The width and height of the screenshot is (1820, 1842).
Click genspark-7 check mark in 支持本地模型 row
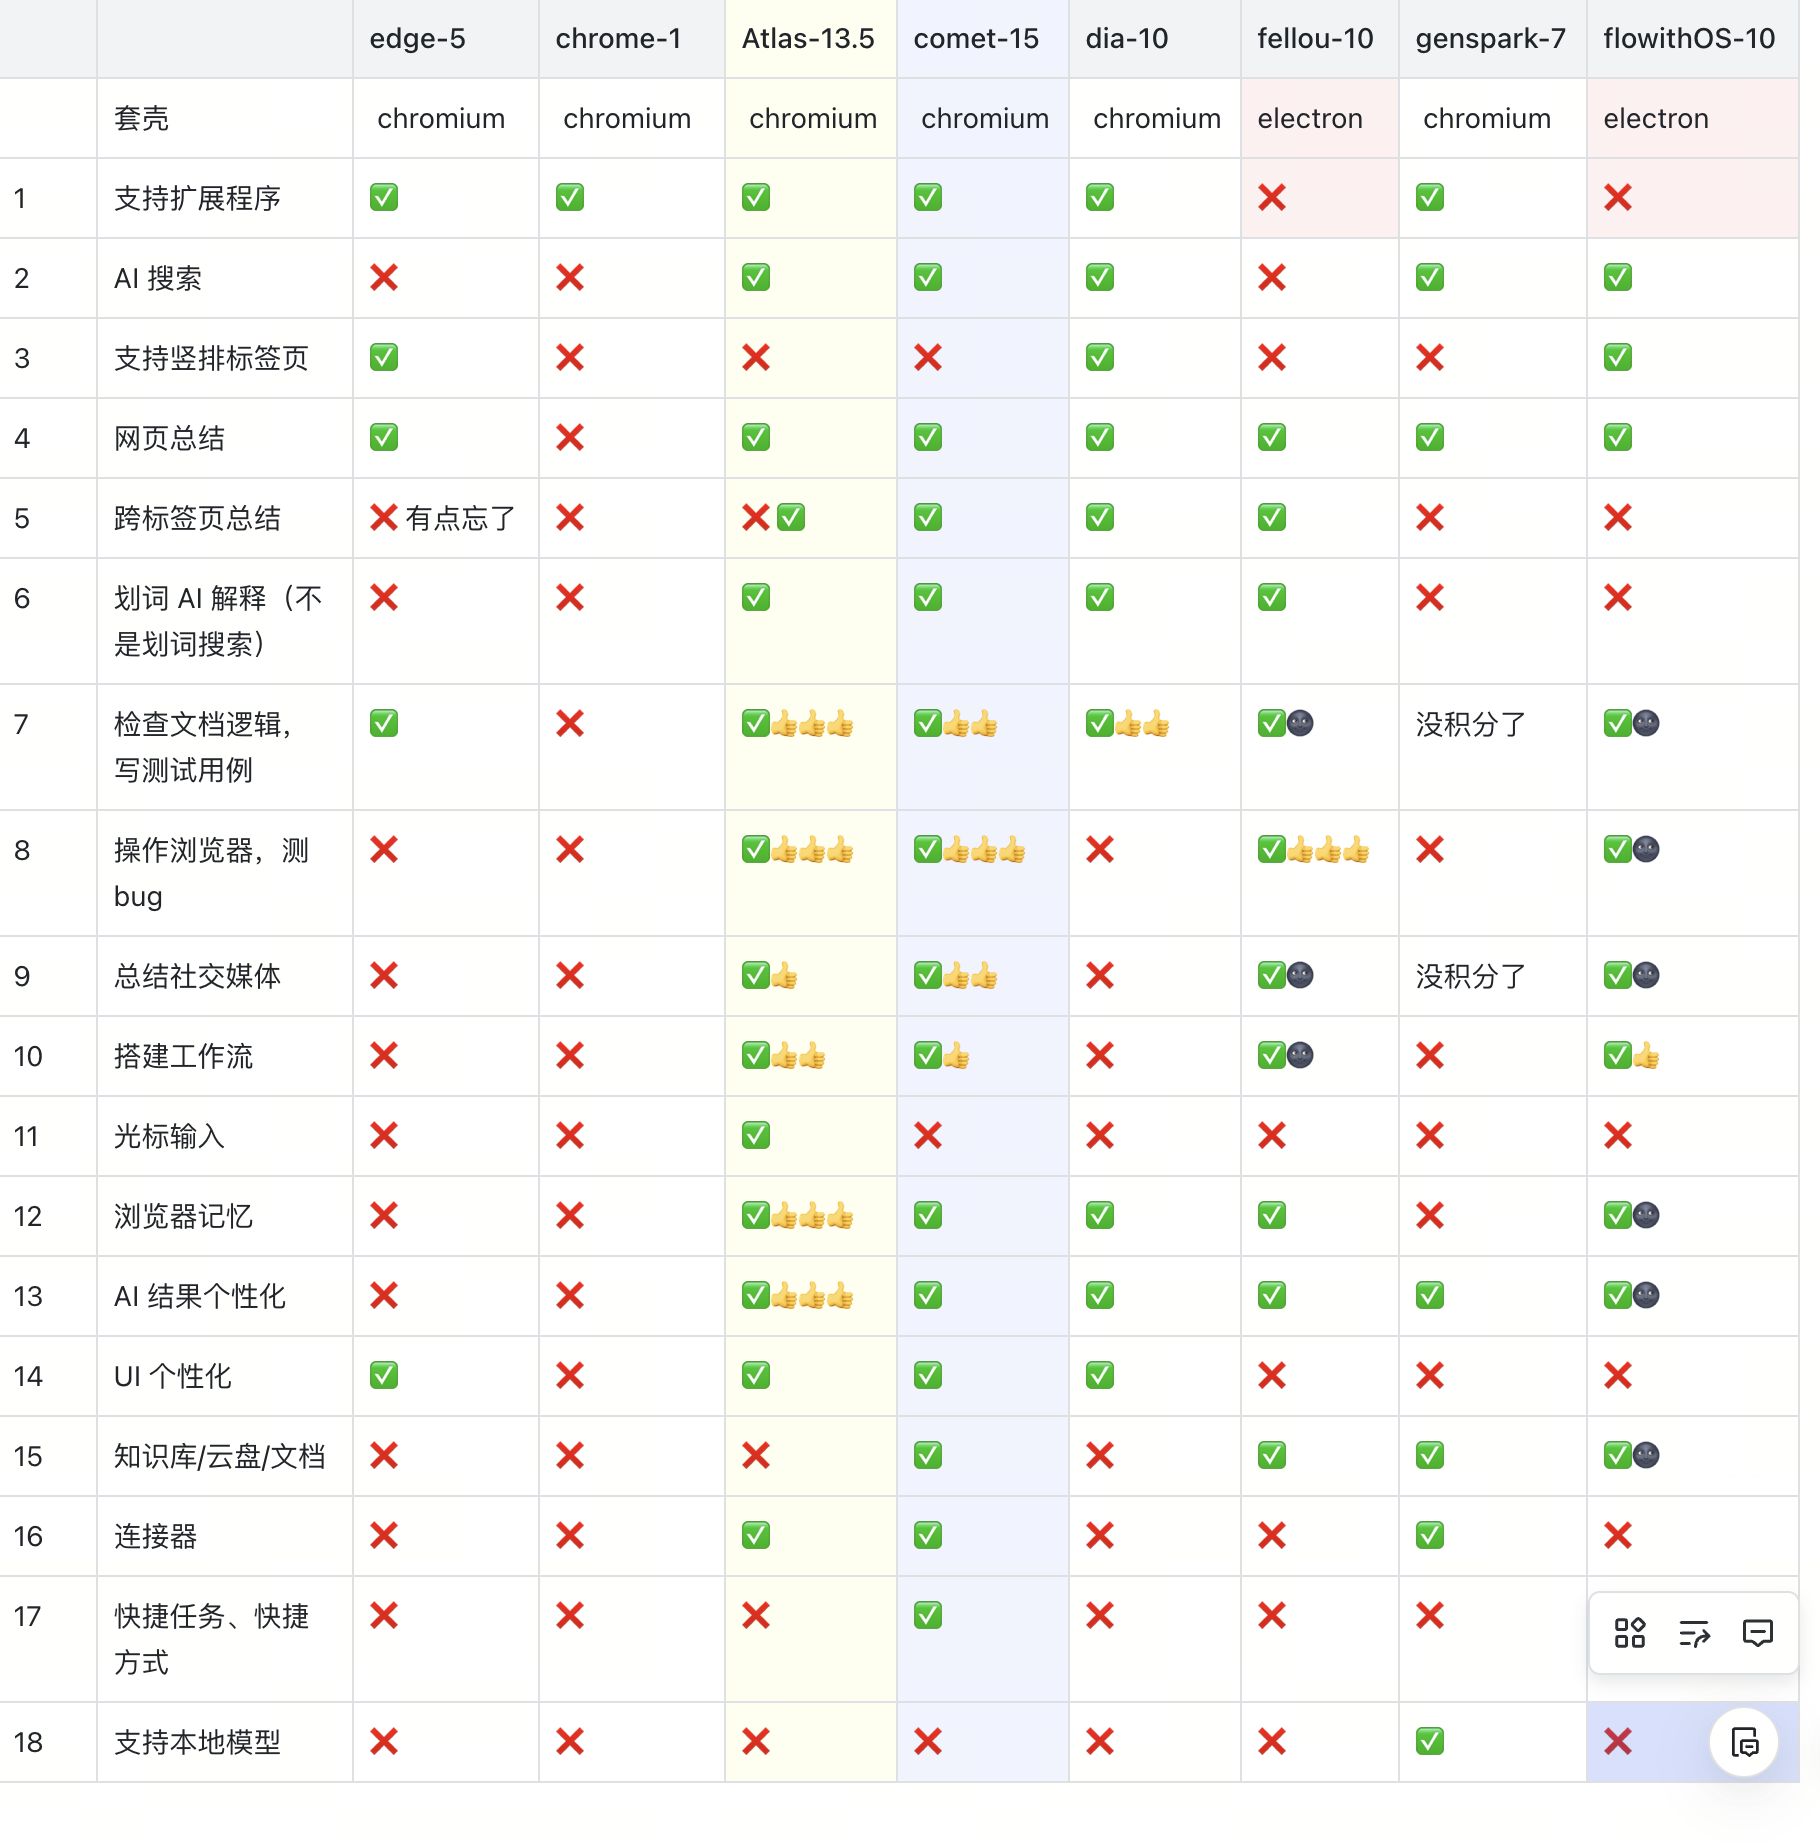(x=1430, y=1742)
